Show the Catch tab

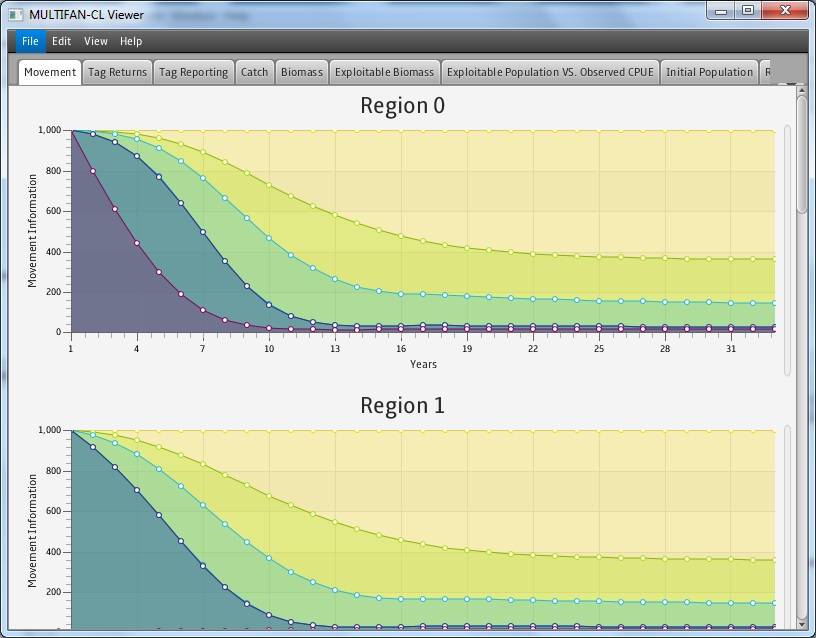[x=255, y=72]
